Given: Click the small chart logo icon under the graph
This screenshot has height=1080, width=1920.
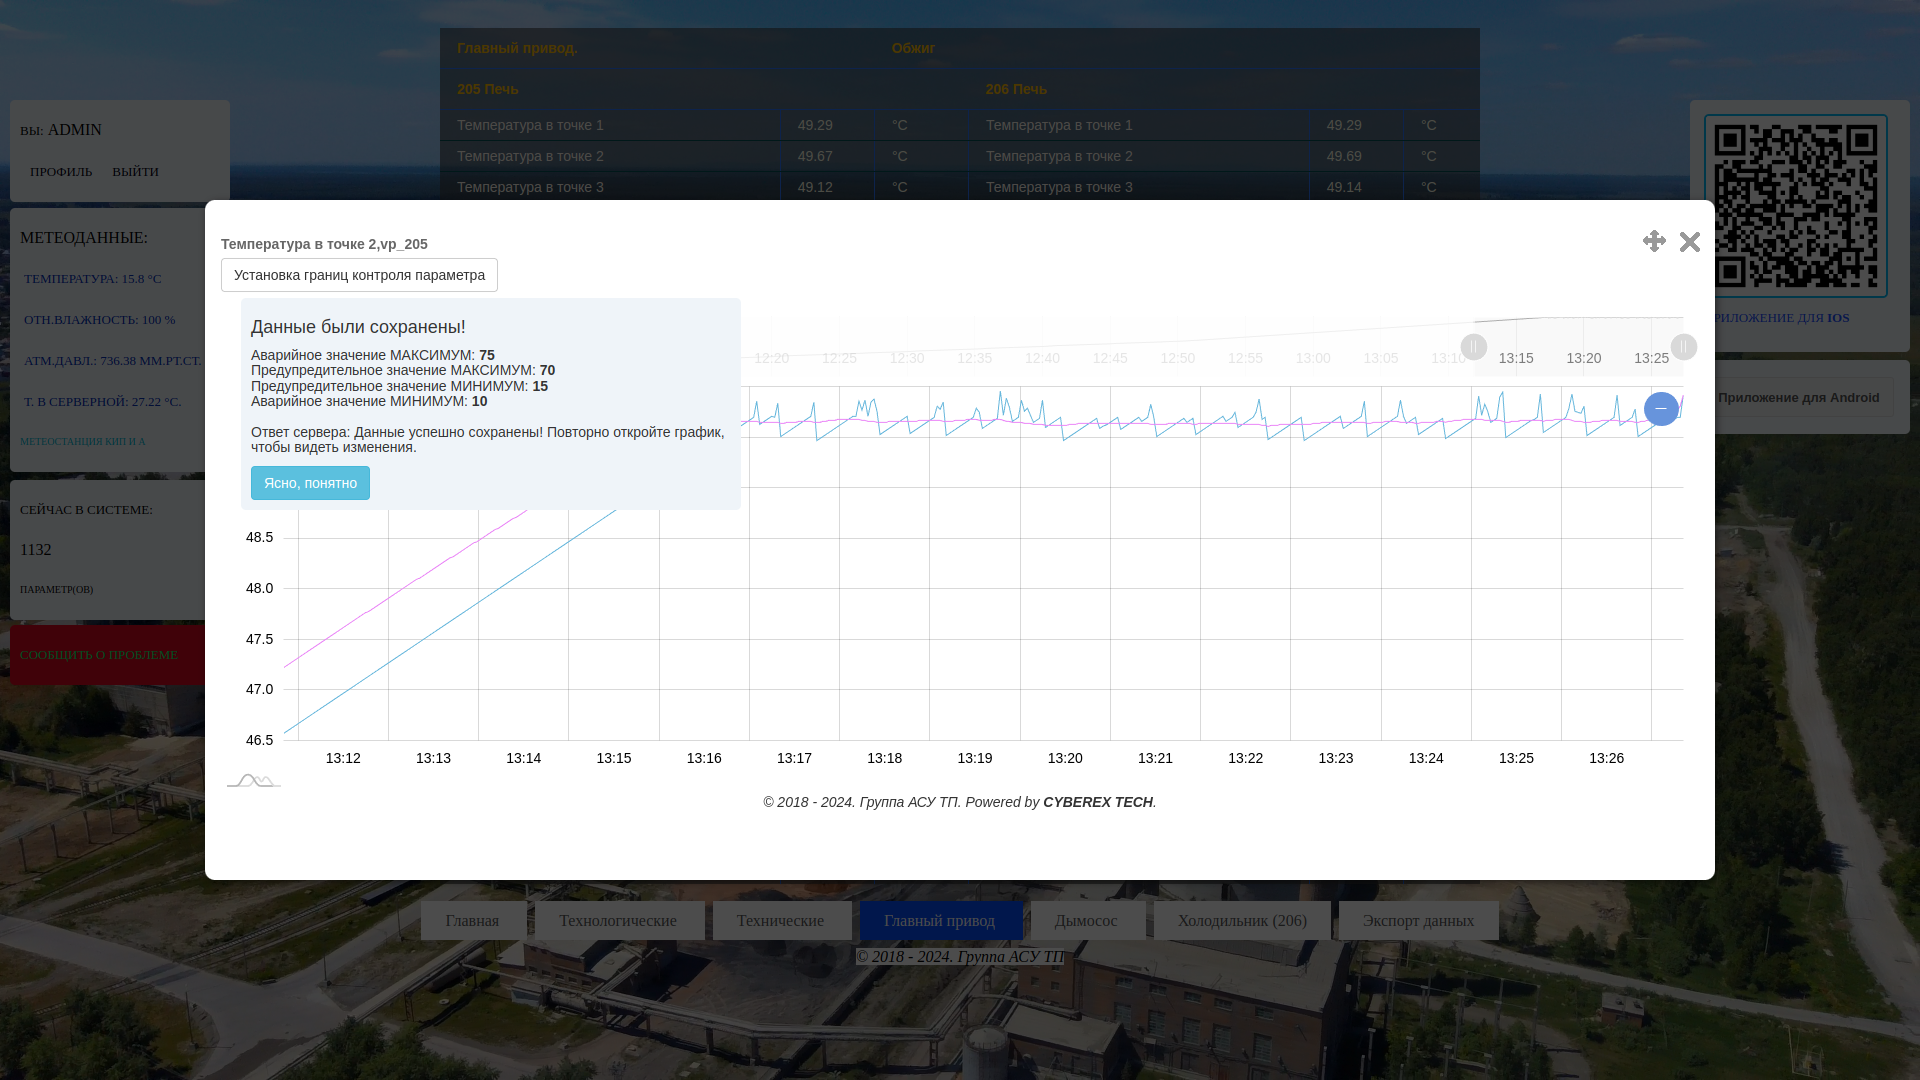Looking at the screenshot, I should tap(254, 780).
